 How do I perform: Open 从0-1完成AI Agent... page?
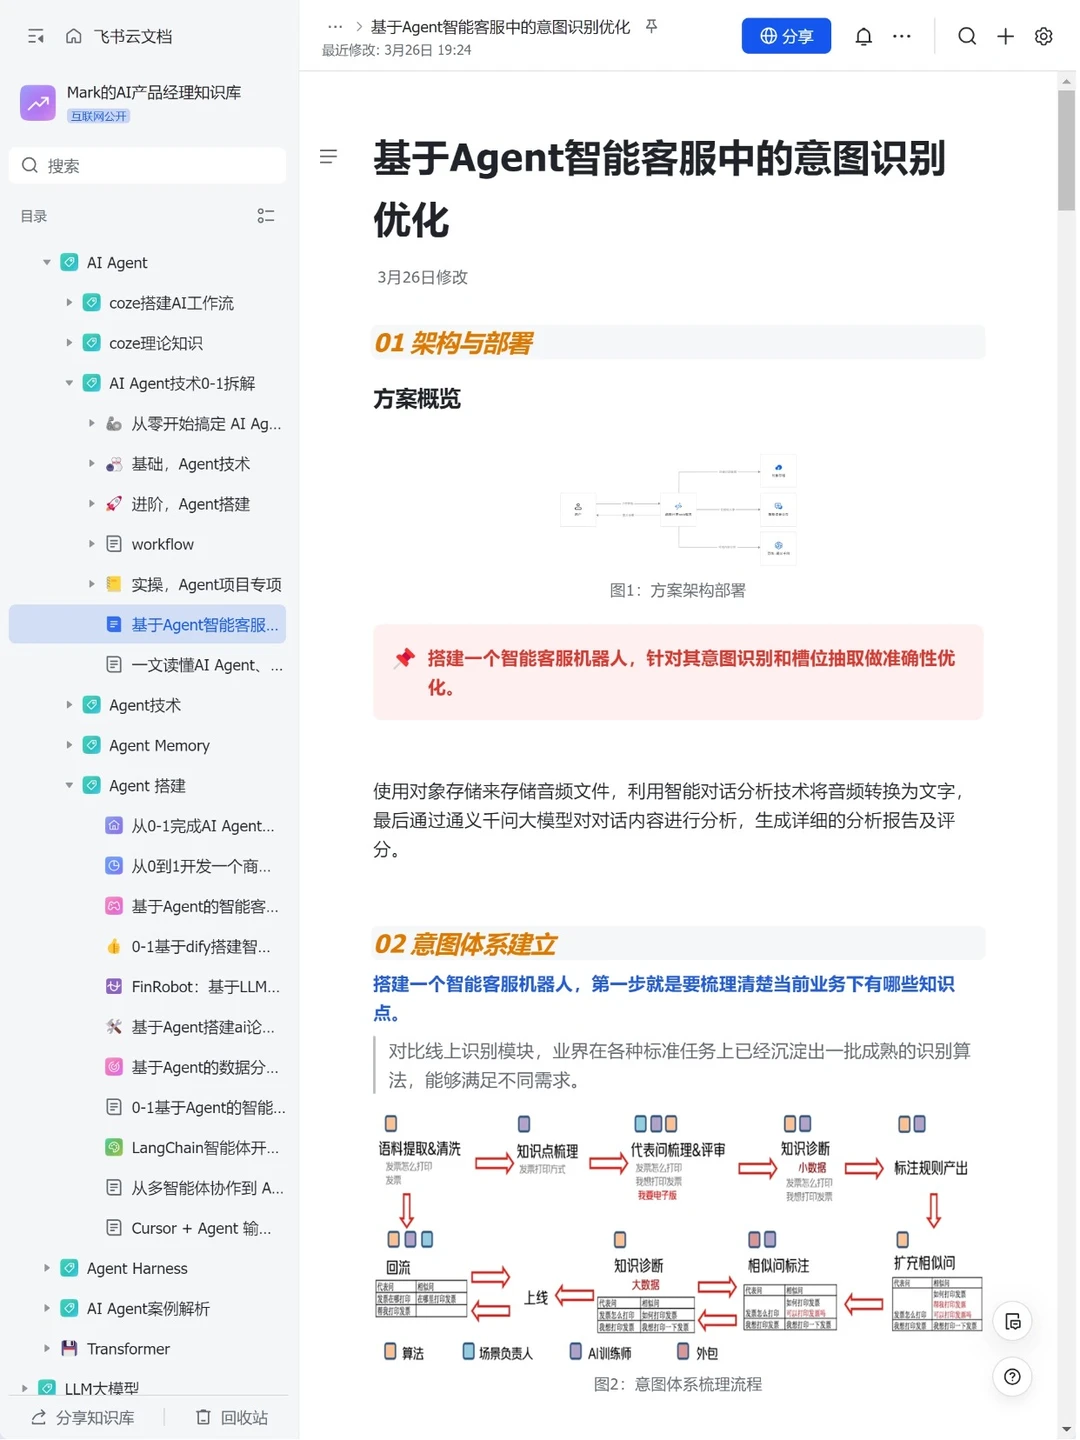point(148,826)
